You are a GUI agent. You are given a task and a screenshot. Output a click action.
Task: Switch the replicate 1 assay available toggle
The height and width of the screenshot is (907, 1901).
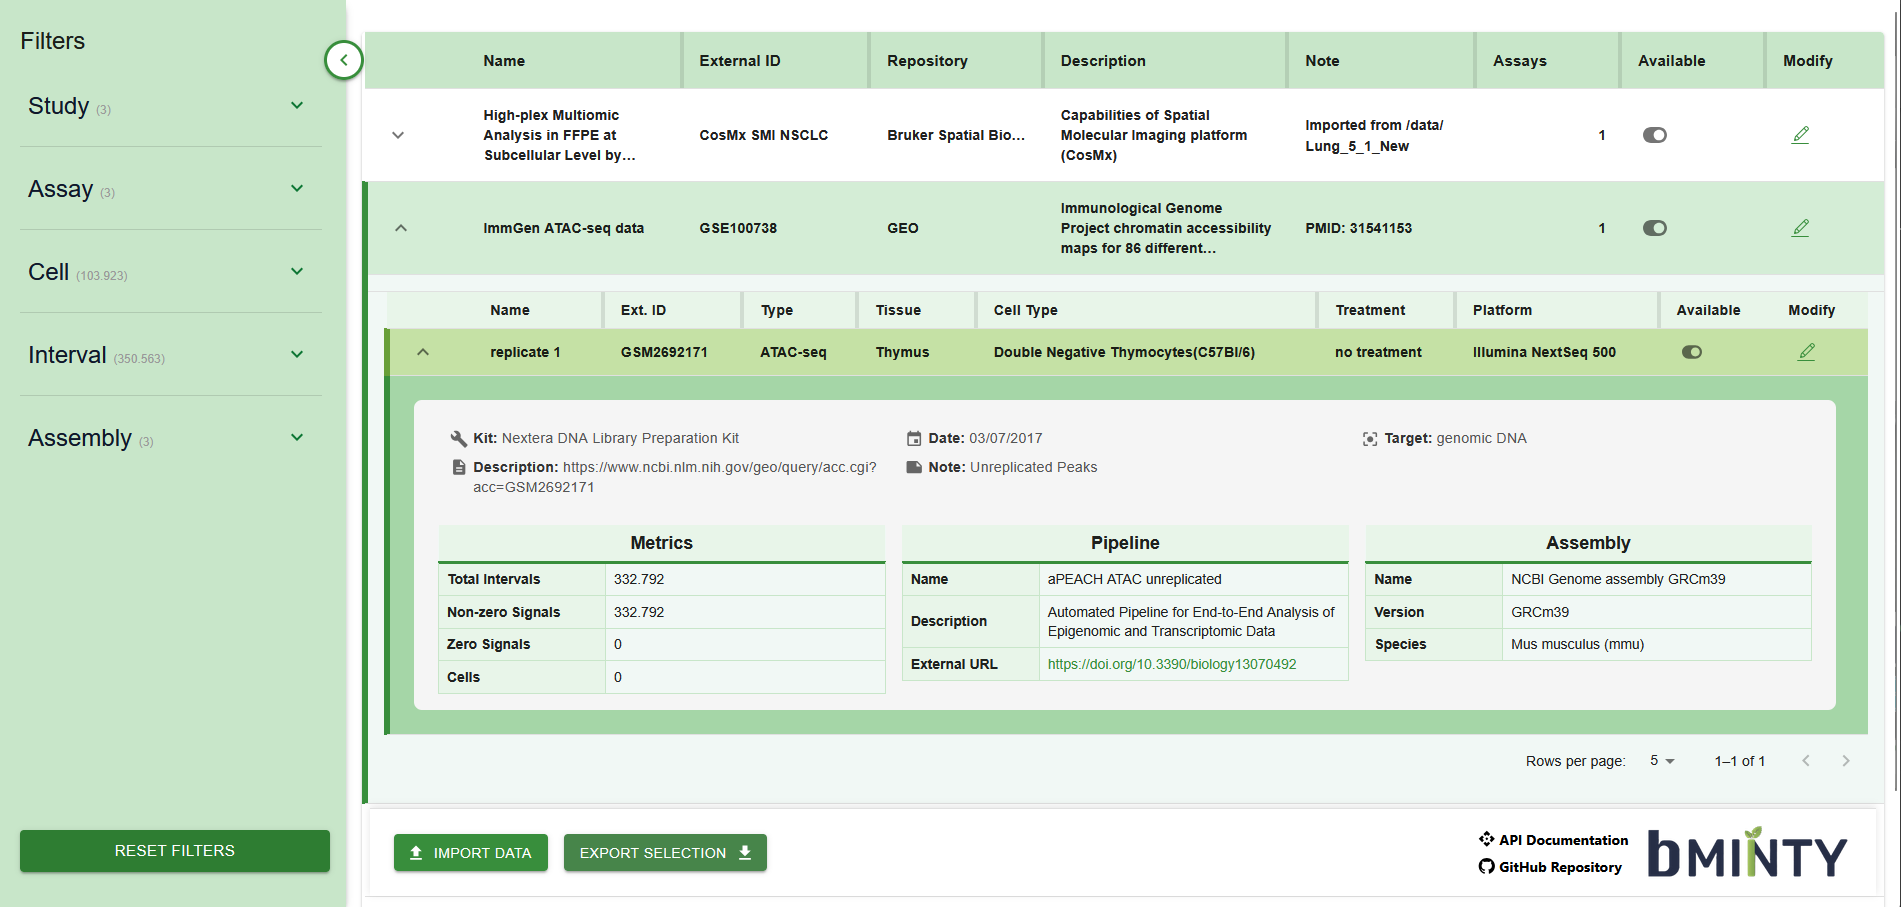click(1691, 352)
